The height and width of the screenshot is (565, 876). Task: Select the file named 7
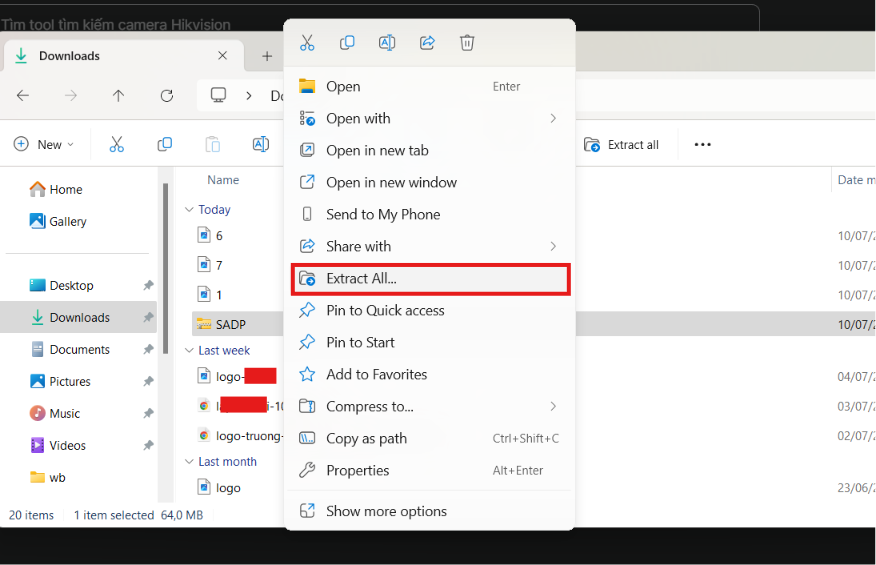(x=211, y=265)
